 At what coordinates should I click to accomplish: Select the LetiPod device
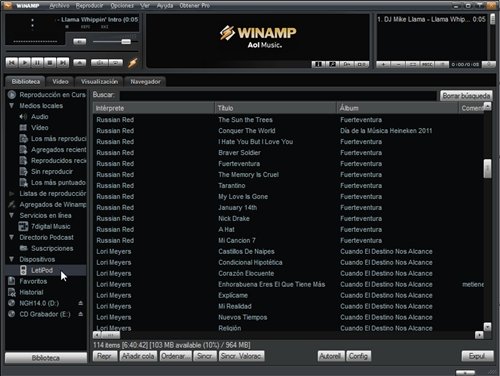coord(46,270)
